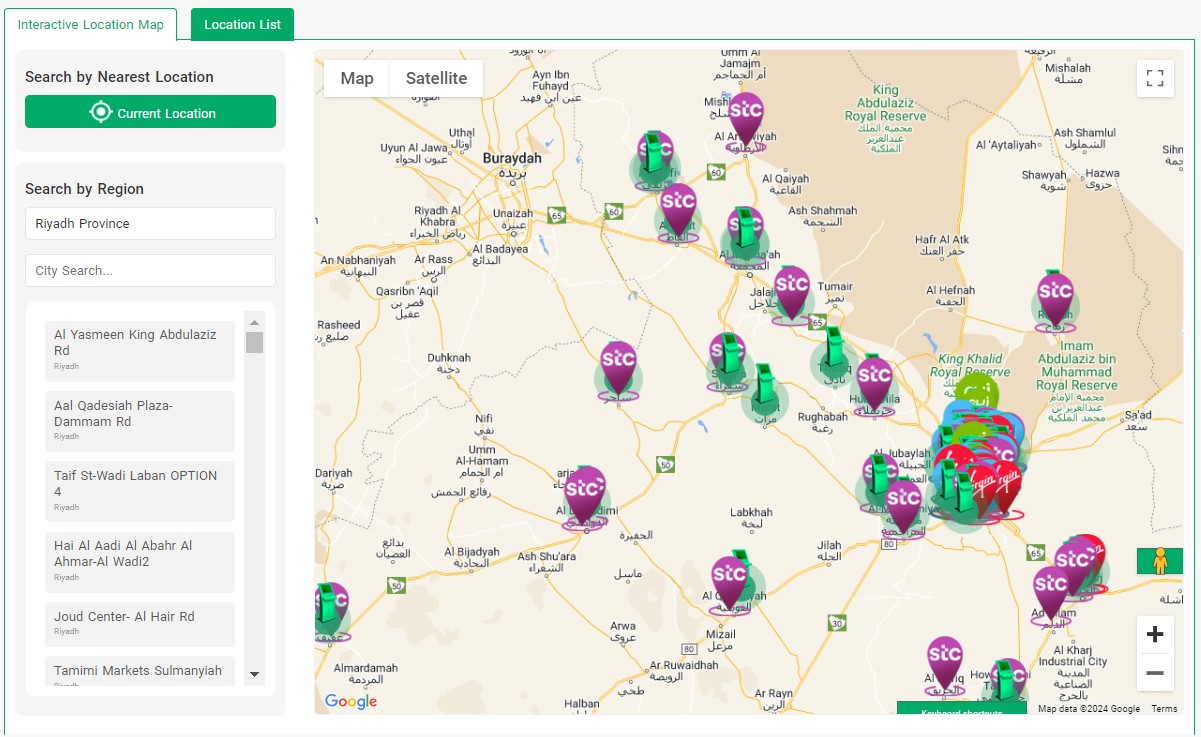
Task: Click stc marker at Ad Dilam
Action: [1051, 595]
